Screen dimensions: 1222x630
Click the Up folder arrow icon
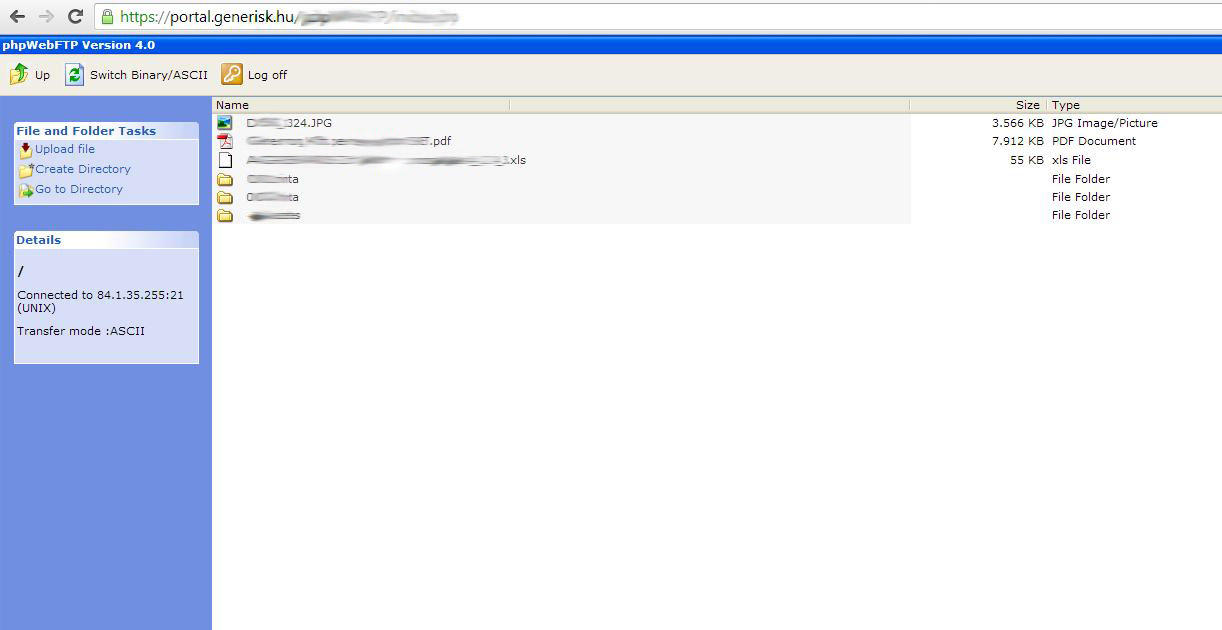19,74
